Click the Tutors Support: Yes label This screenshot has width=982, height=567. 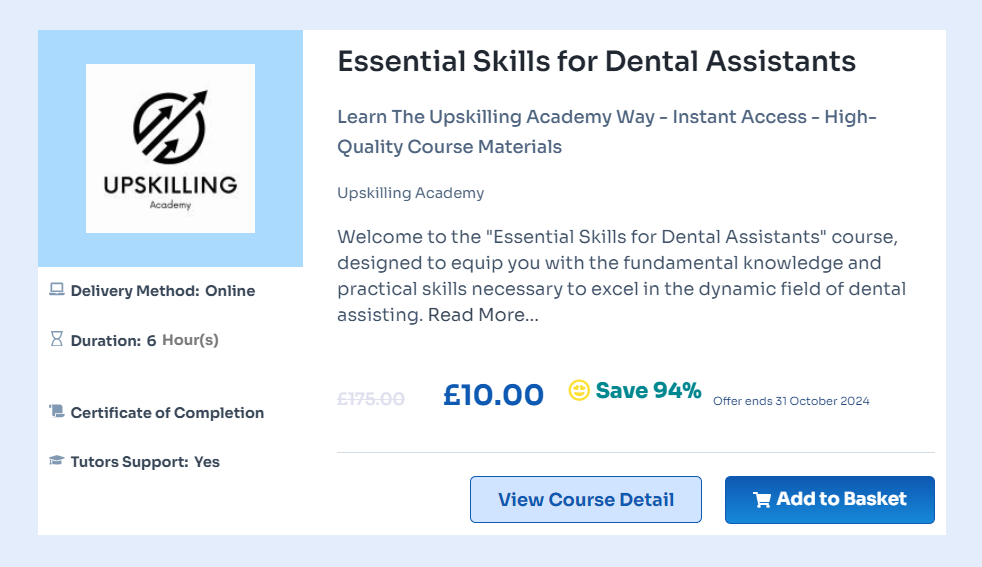145,462
